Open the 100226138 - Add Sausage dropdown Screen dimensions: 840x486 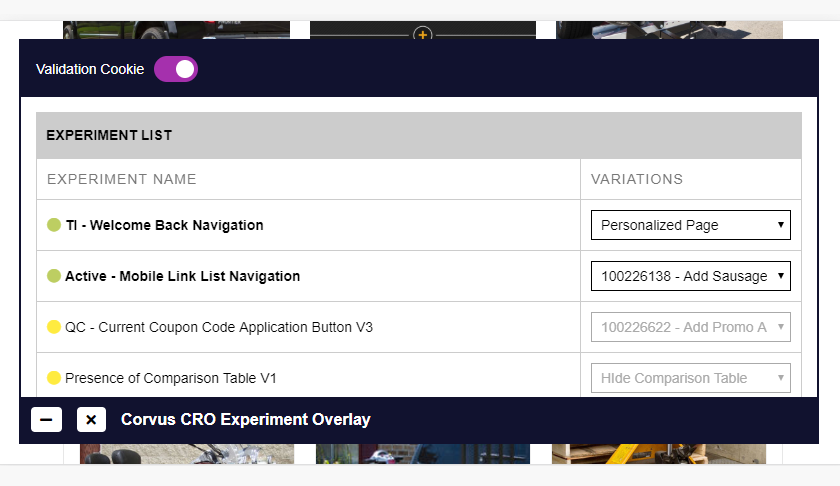pyautogui.click(x=691, y=276)
